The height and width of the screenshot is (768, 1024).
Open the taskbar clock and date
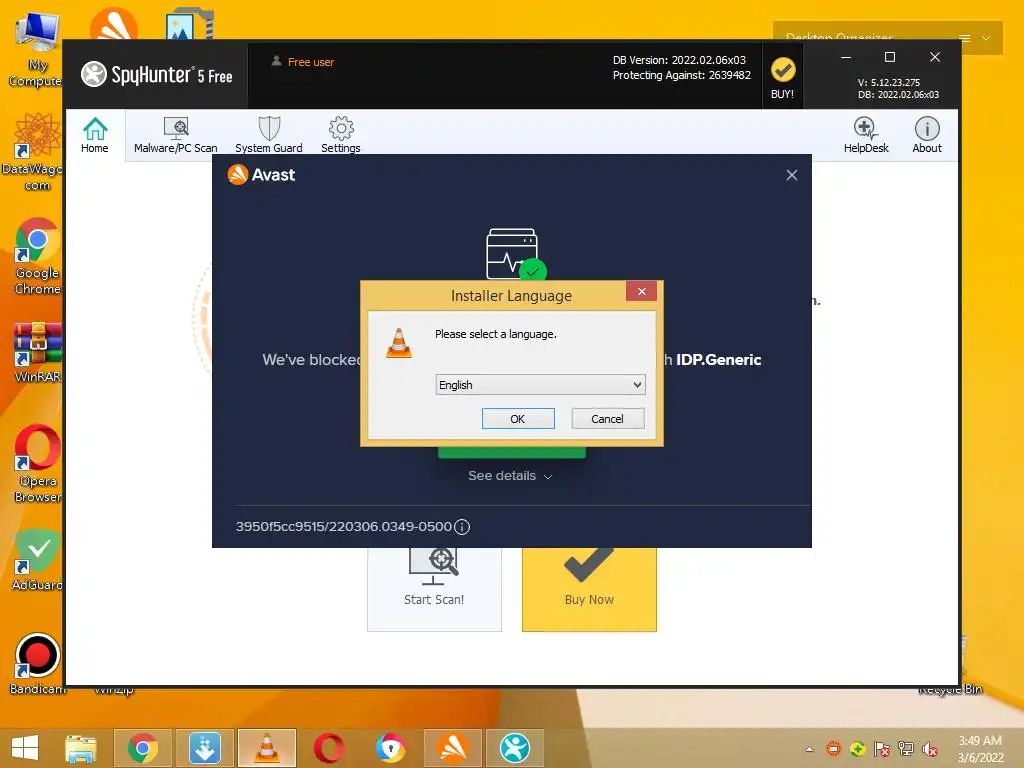coord(980,749)
